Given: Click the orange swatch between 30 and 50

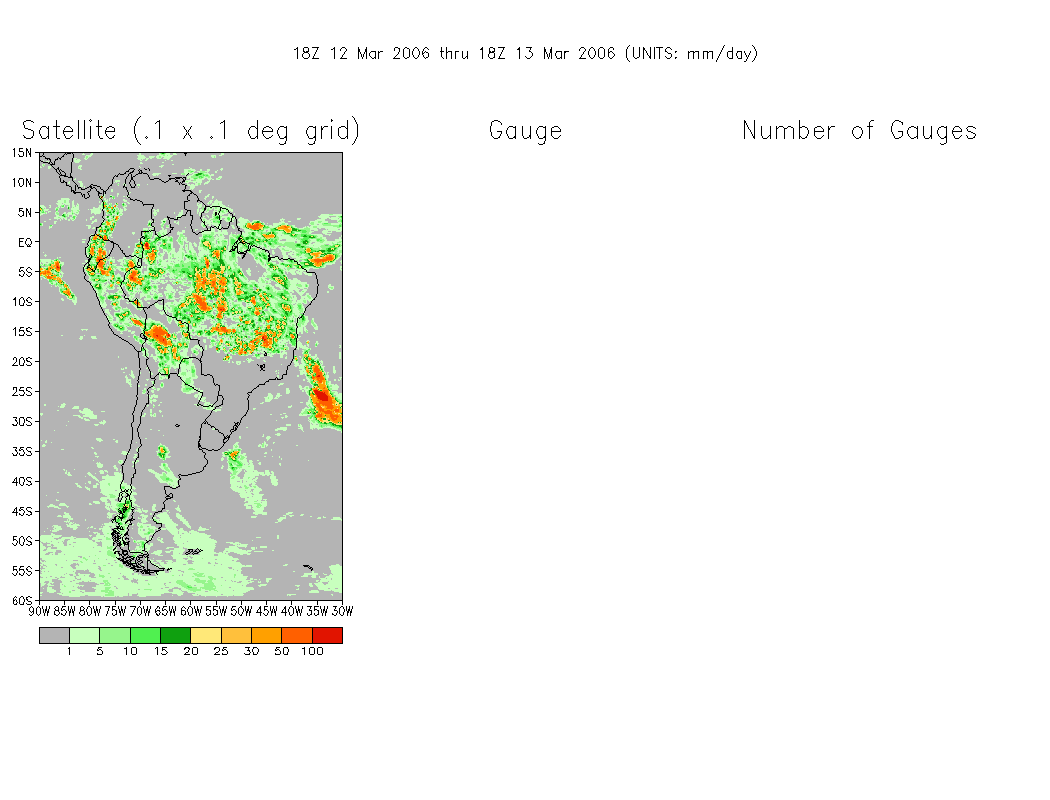Looking at the screenshot, I should pyautogui.click(x=267, y=635).
